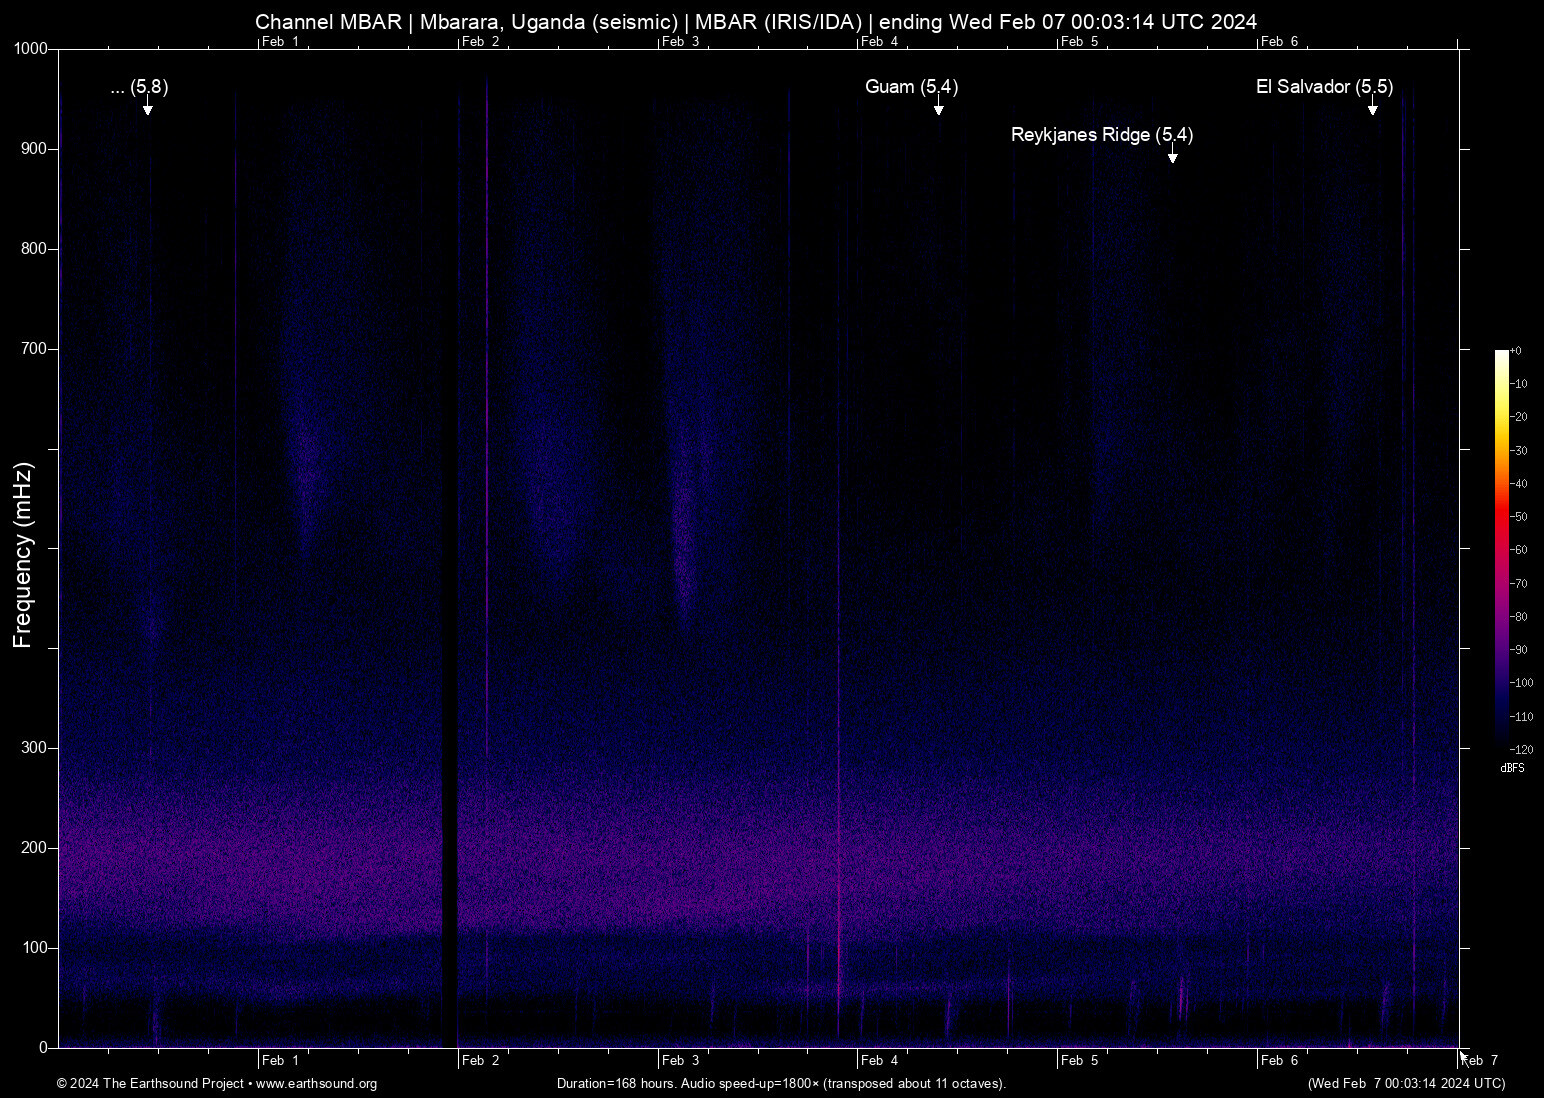Click Feb 2 on the top time axis
This screenshot has width=1544, height=1098.
[x=480, y=42]
